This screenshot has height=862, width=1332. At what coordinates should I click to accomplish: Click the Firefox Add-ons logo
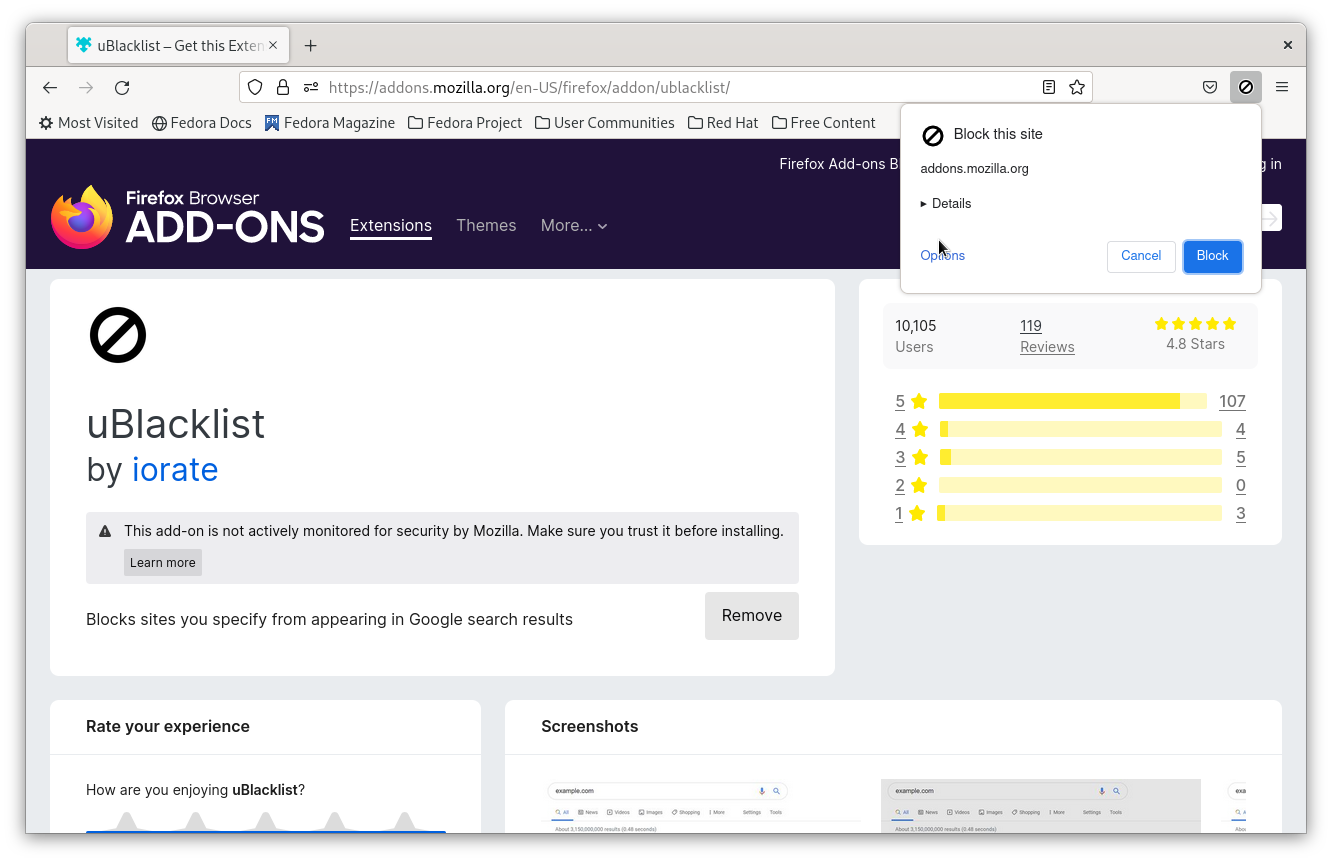(x=188, y=217)
